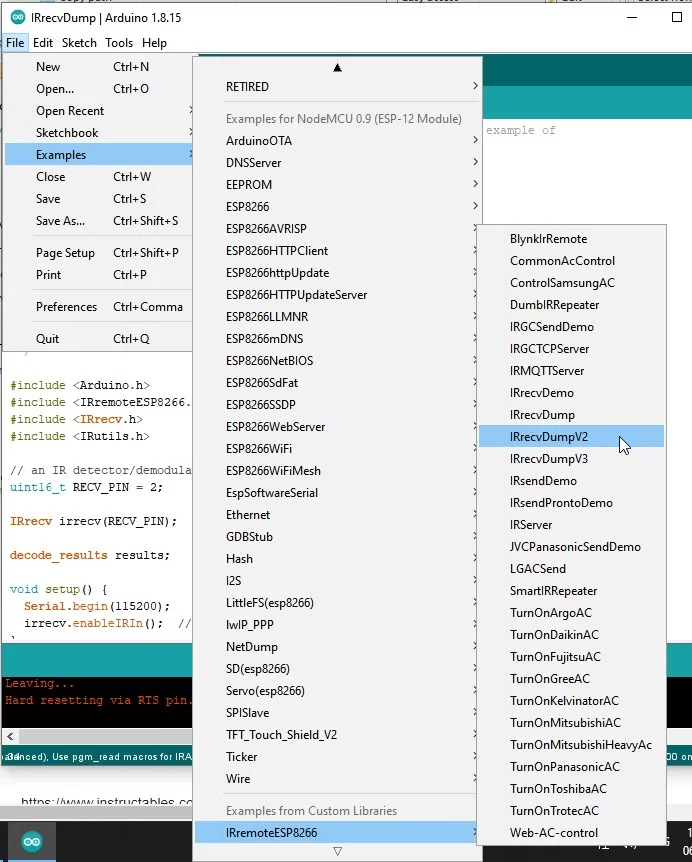Click the console horizontal scrollbar left arrow

point(10,736)
